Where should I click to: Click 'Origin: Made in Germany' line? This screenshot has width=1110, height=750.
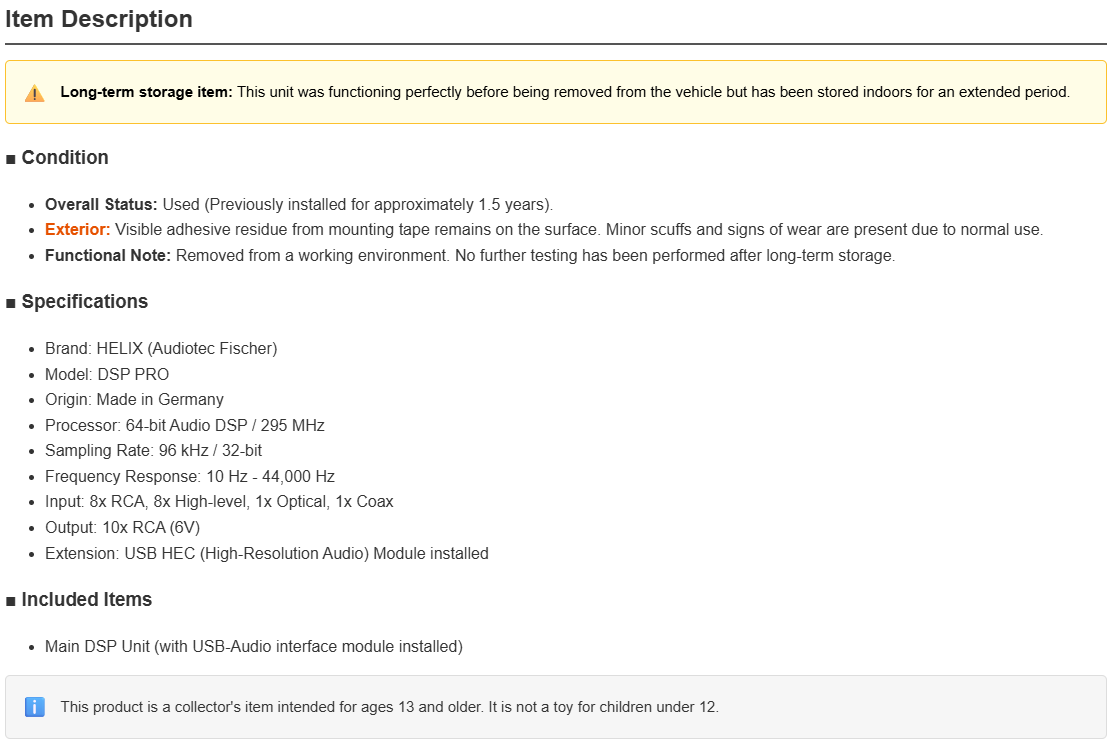click(x=135, y=399)
